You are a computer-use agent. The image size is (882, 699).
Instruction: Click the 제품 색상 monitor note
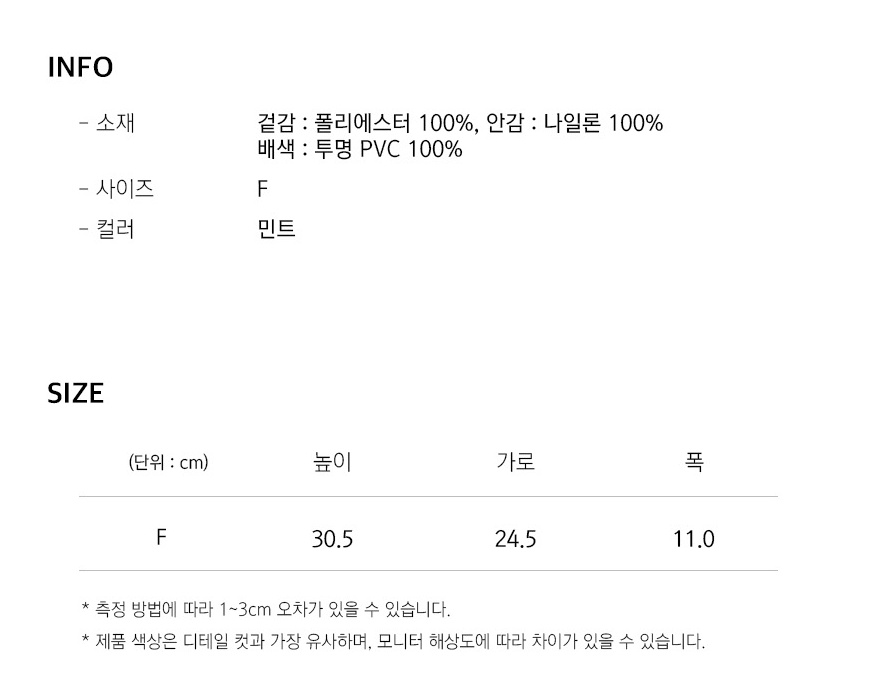[x=392, y=642]
